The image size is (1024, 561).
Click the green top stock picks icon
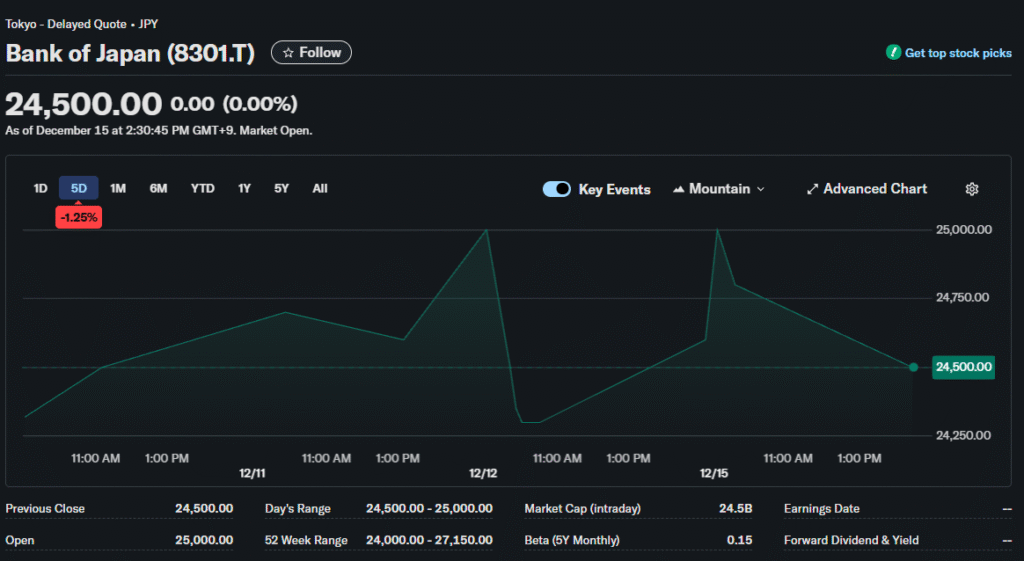[x=893, y=53]
